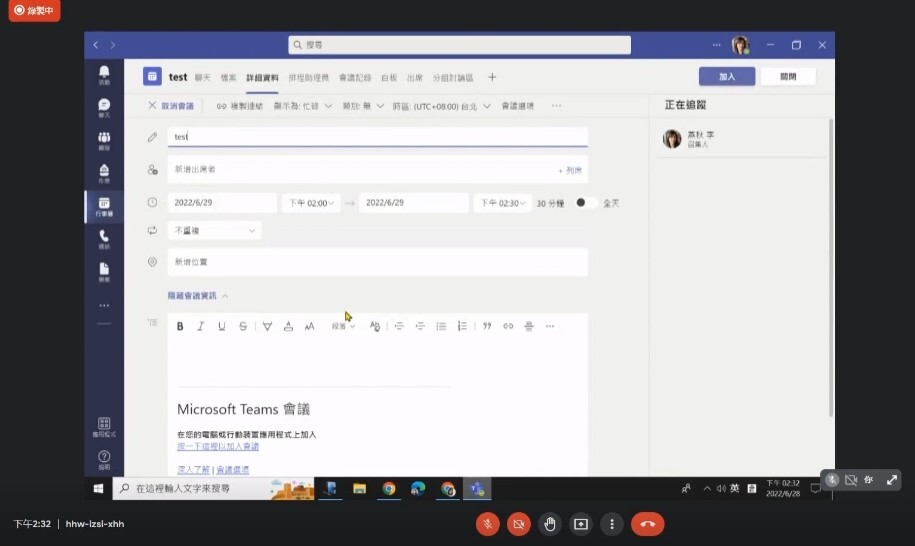Open the 時區 (UTC+08:00) 台北 dropdown
This screenshot has width=915, height=546.
[441, 106]
